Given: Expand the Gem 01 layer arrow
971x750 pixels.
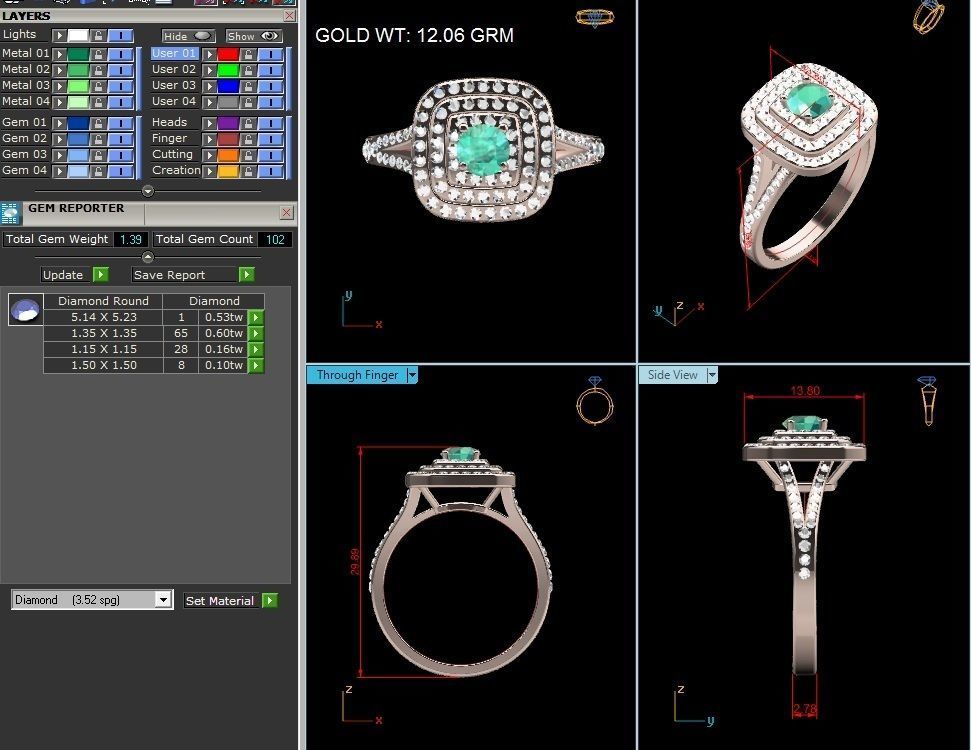Looking at the screenshot, I should tap(60, 123).
